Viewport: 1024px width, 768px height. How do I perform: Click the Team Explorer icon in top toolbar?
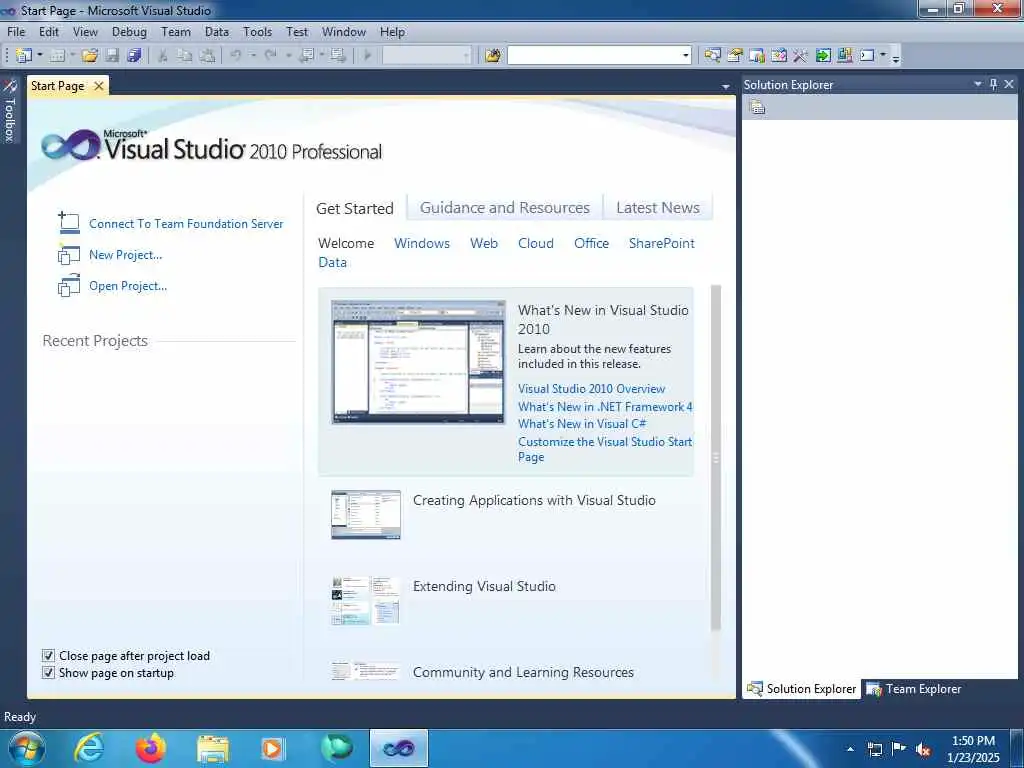757,56
